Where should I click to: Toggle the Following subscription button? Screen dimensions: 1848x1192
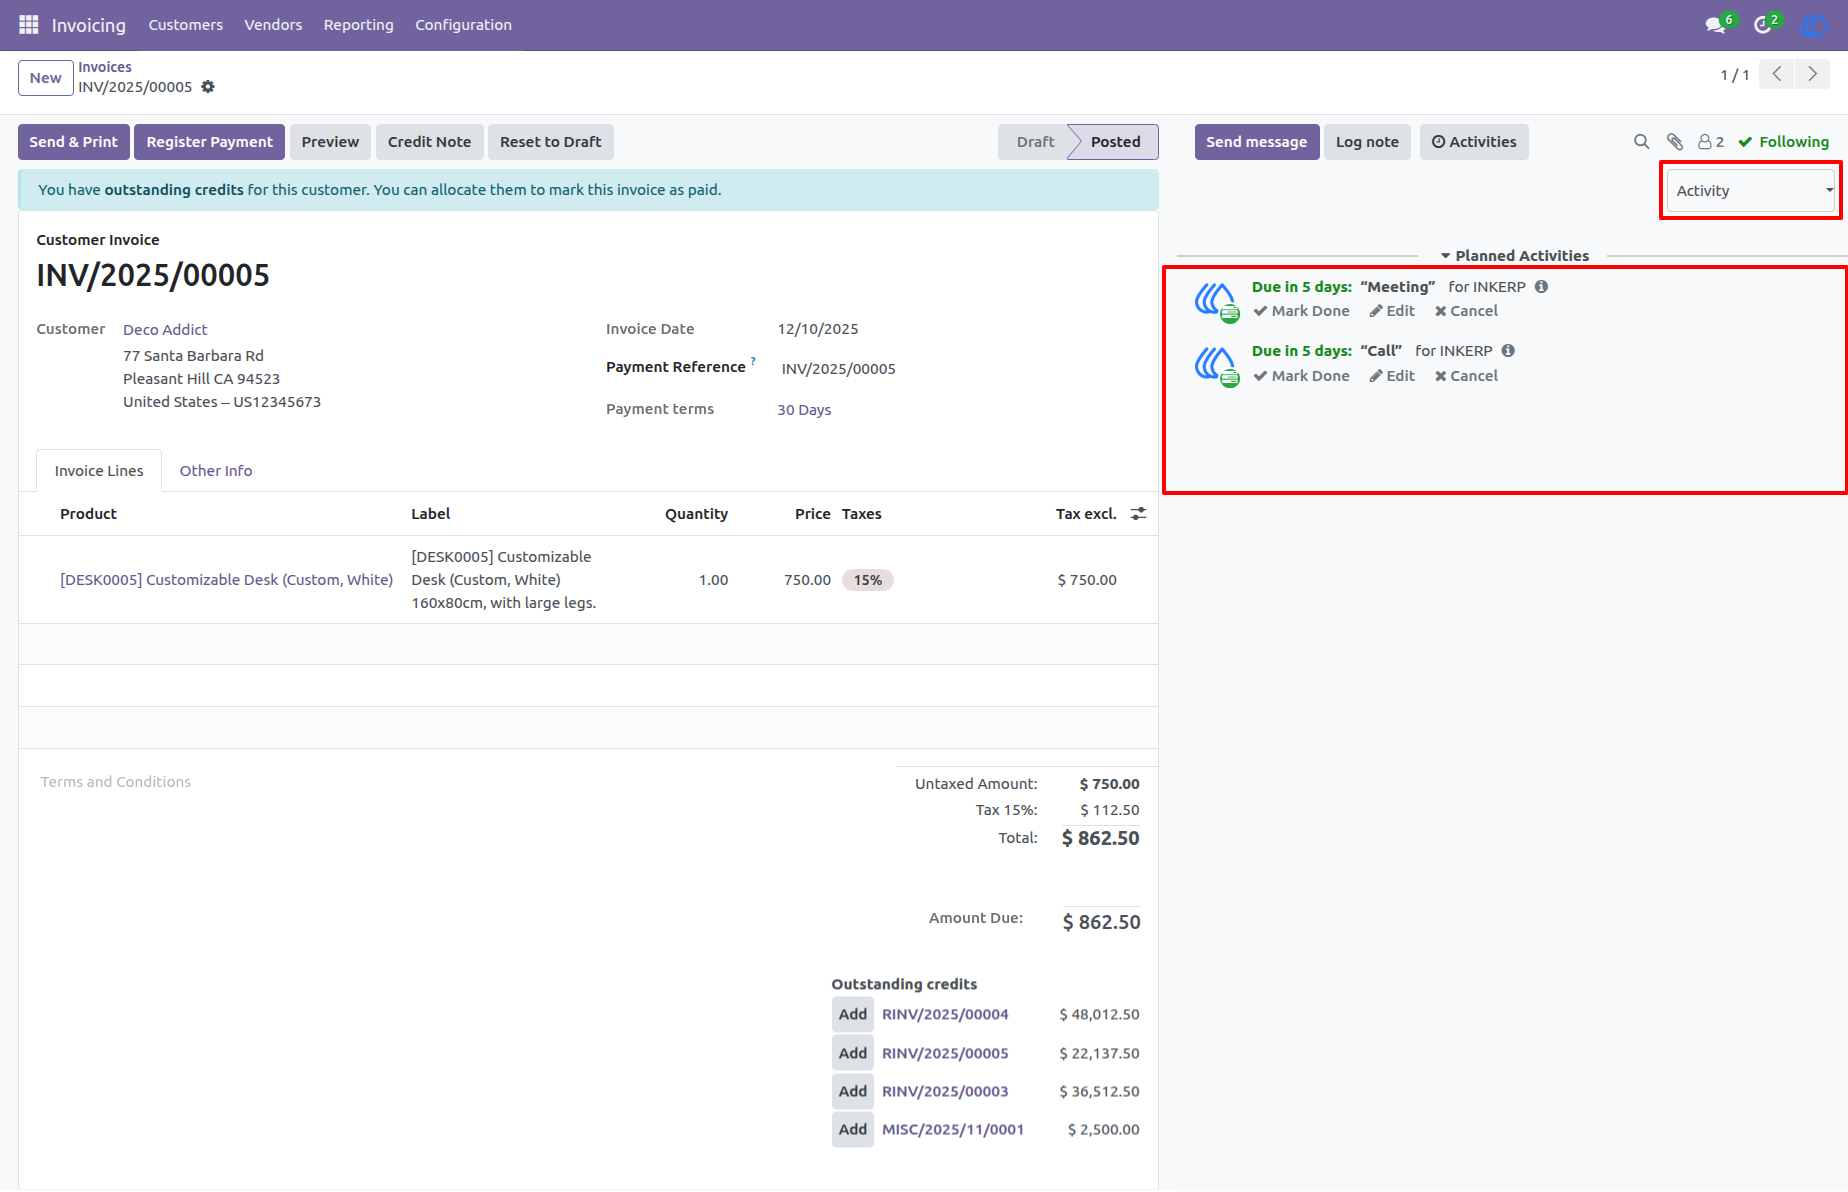point(1783,142)
